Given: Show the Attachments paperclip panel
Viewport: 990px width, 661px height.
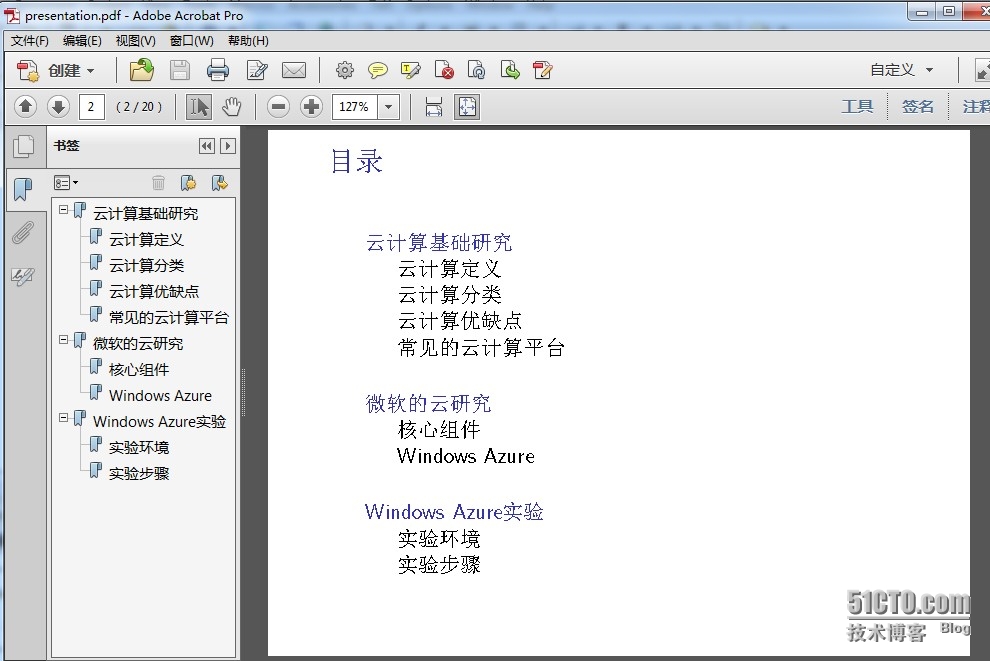Looking at the screenshot, I should [x=23, y=232].
